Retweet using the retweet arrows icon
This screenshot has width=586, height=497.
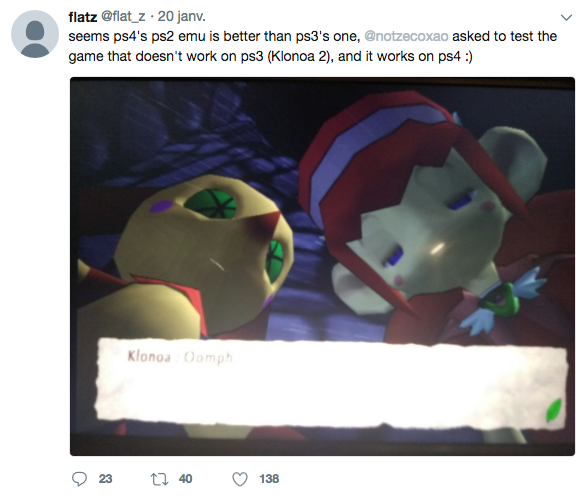pos(159,479)
